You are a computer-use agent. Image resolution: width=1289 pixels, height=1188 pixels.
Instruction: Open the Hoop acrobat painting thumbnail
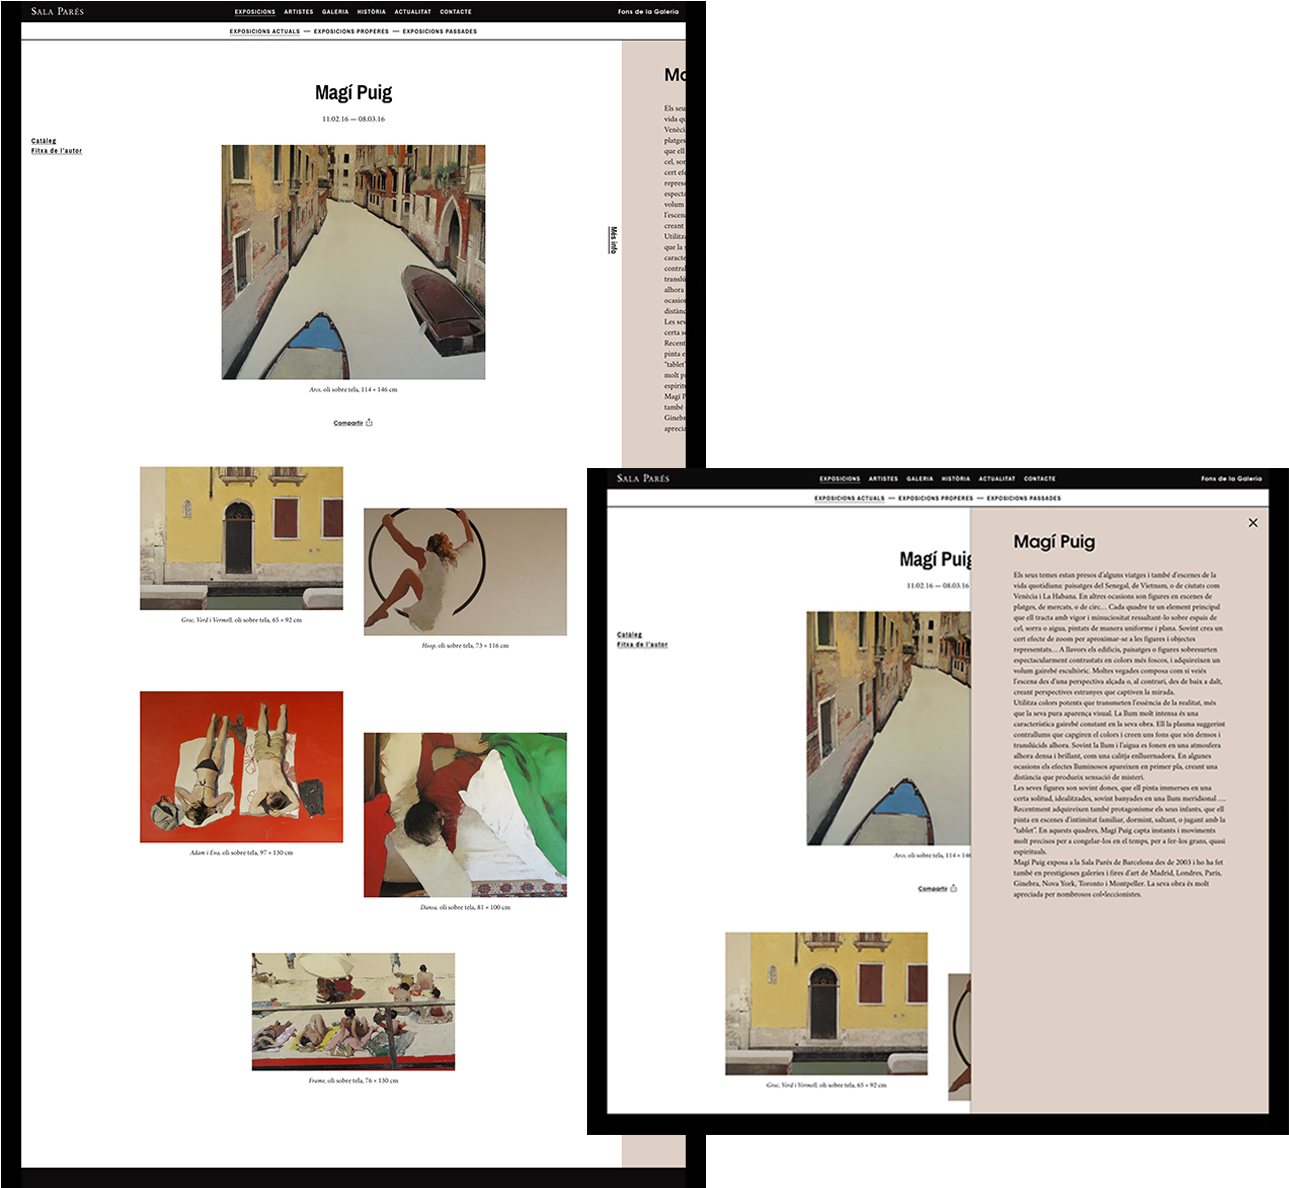coord(465,572)
